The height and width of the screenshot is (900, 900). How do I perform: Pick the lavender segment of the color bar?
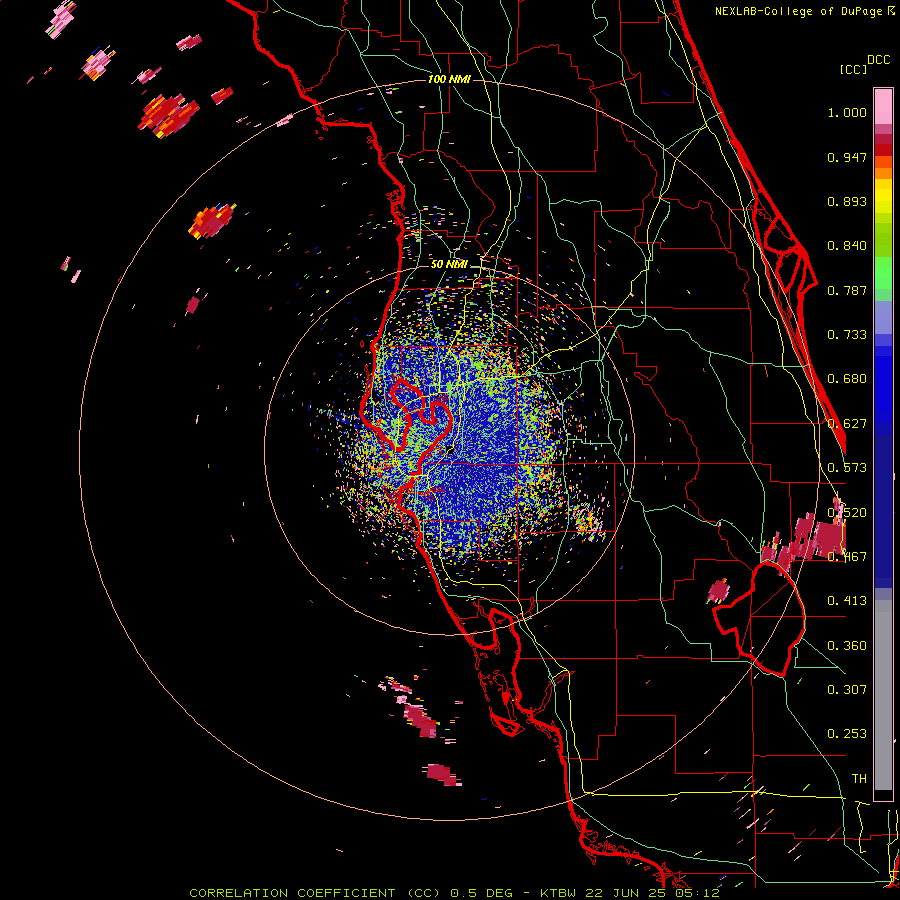click(883, 317)
